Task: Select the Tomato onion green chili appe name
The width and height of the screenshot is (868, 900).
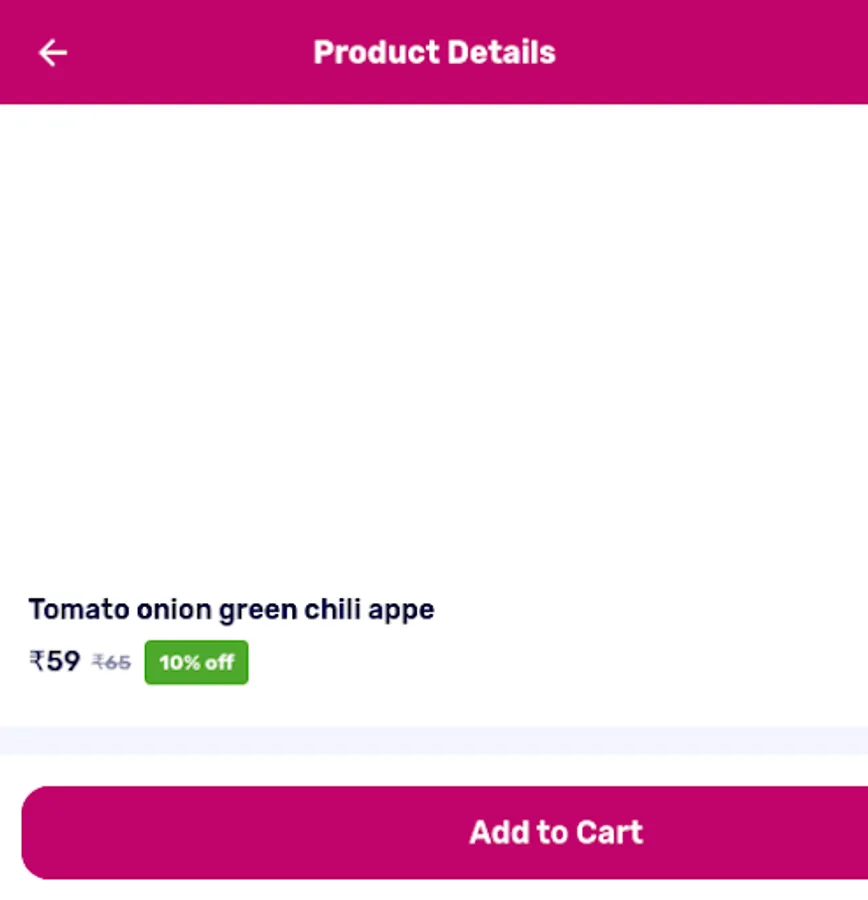Action: (231, 609)
